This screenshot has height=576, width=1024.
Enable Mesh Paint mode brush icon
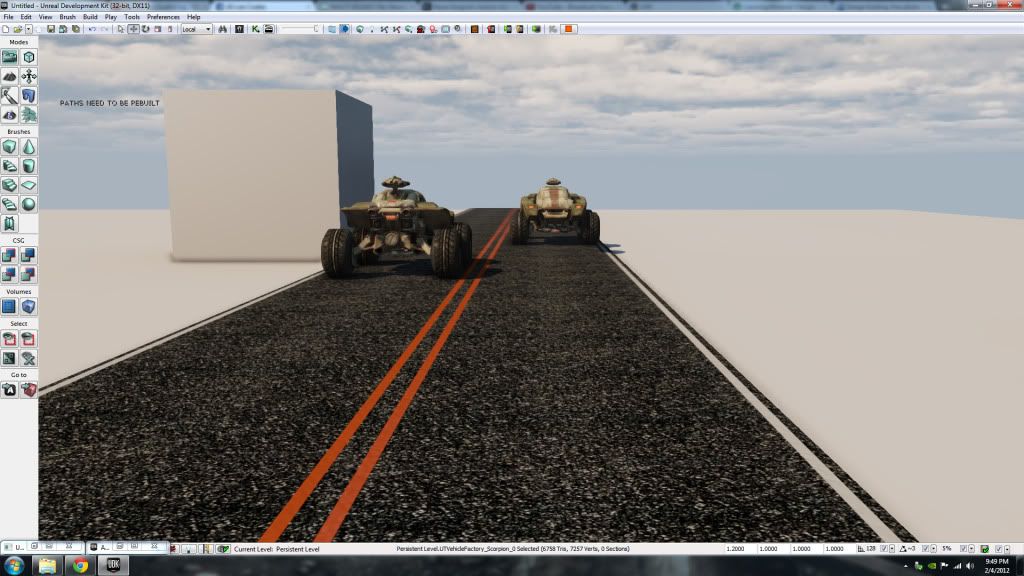tap(9, 96)
